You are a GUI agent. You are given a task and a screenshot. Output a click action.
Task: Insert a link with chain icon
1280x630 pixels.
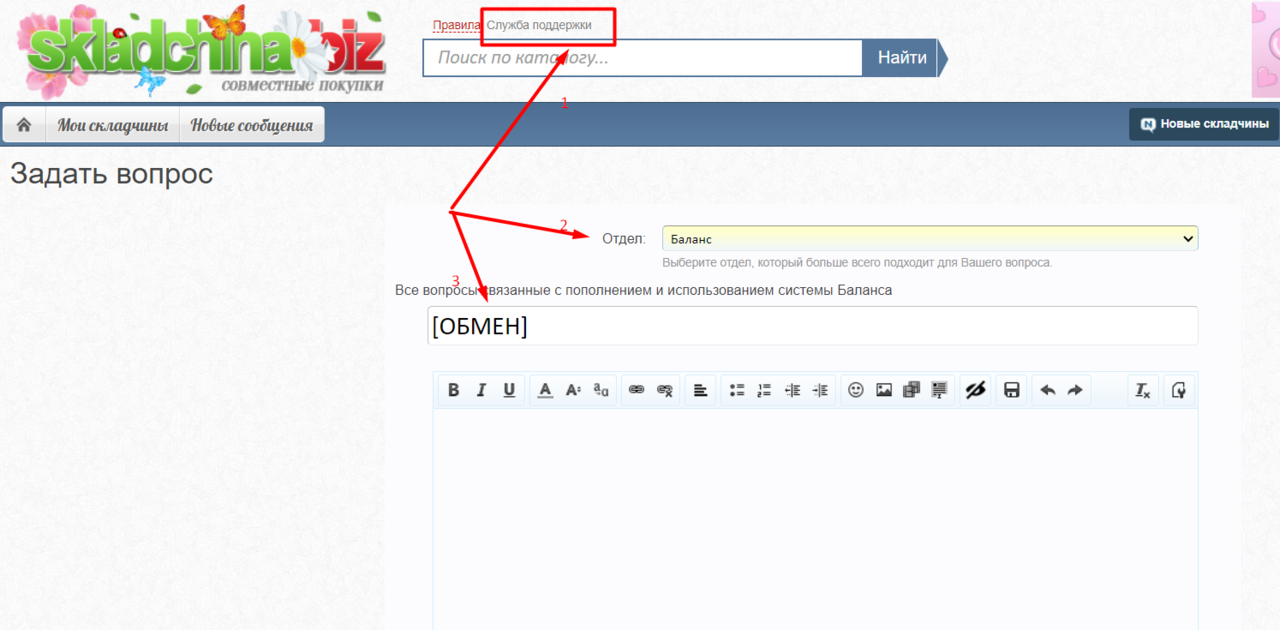(x=636, y=390)
